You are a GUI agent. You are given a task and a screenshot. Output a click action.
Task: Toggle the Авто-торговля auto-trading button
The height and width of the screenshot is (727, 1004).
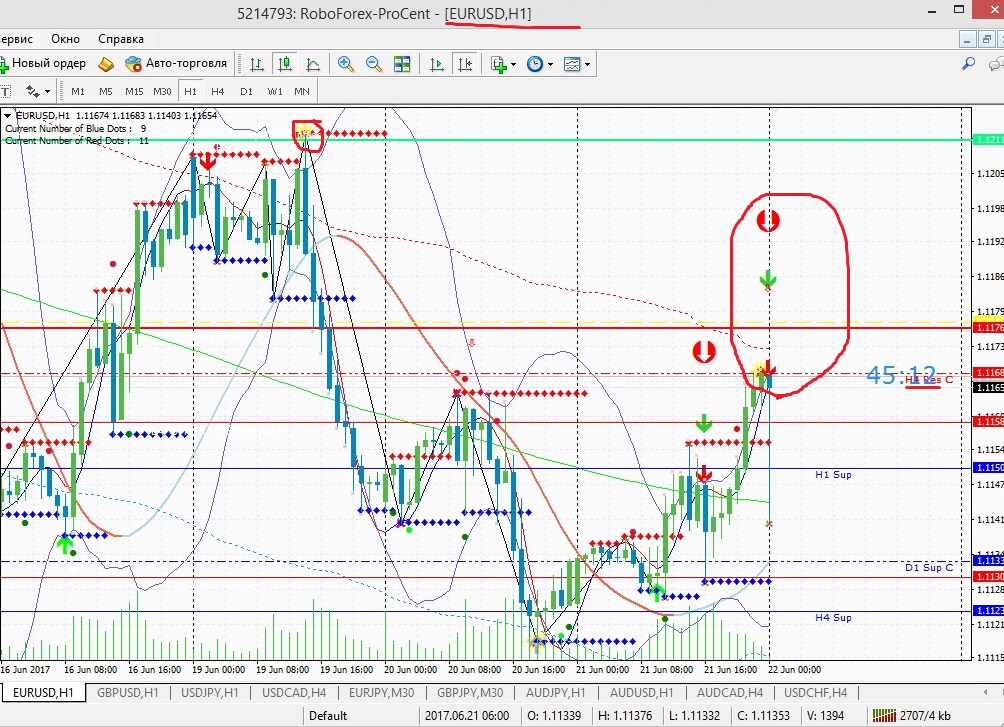tap(176, 63)
